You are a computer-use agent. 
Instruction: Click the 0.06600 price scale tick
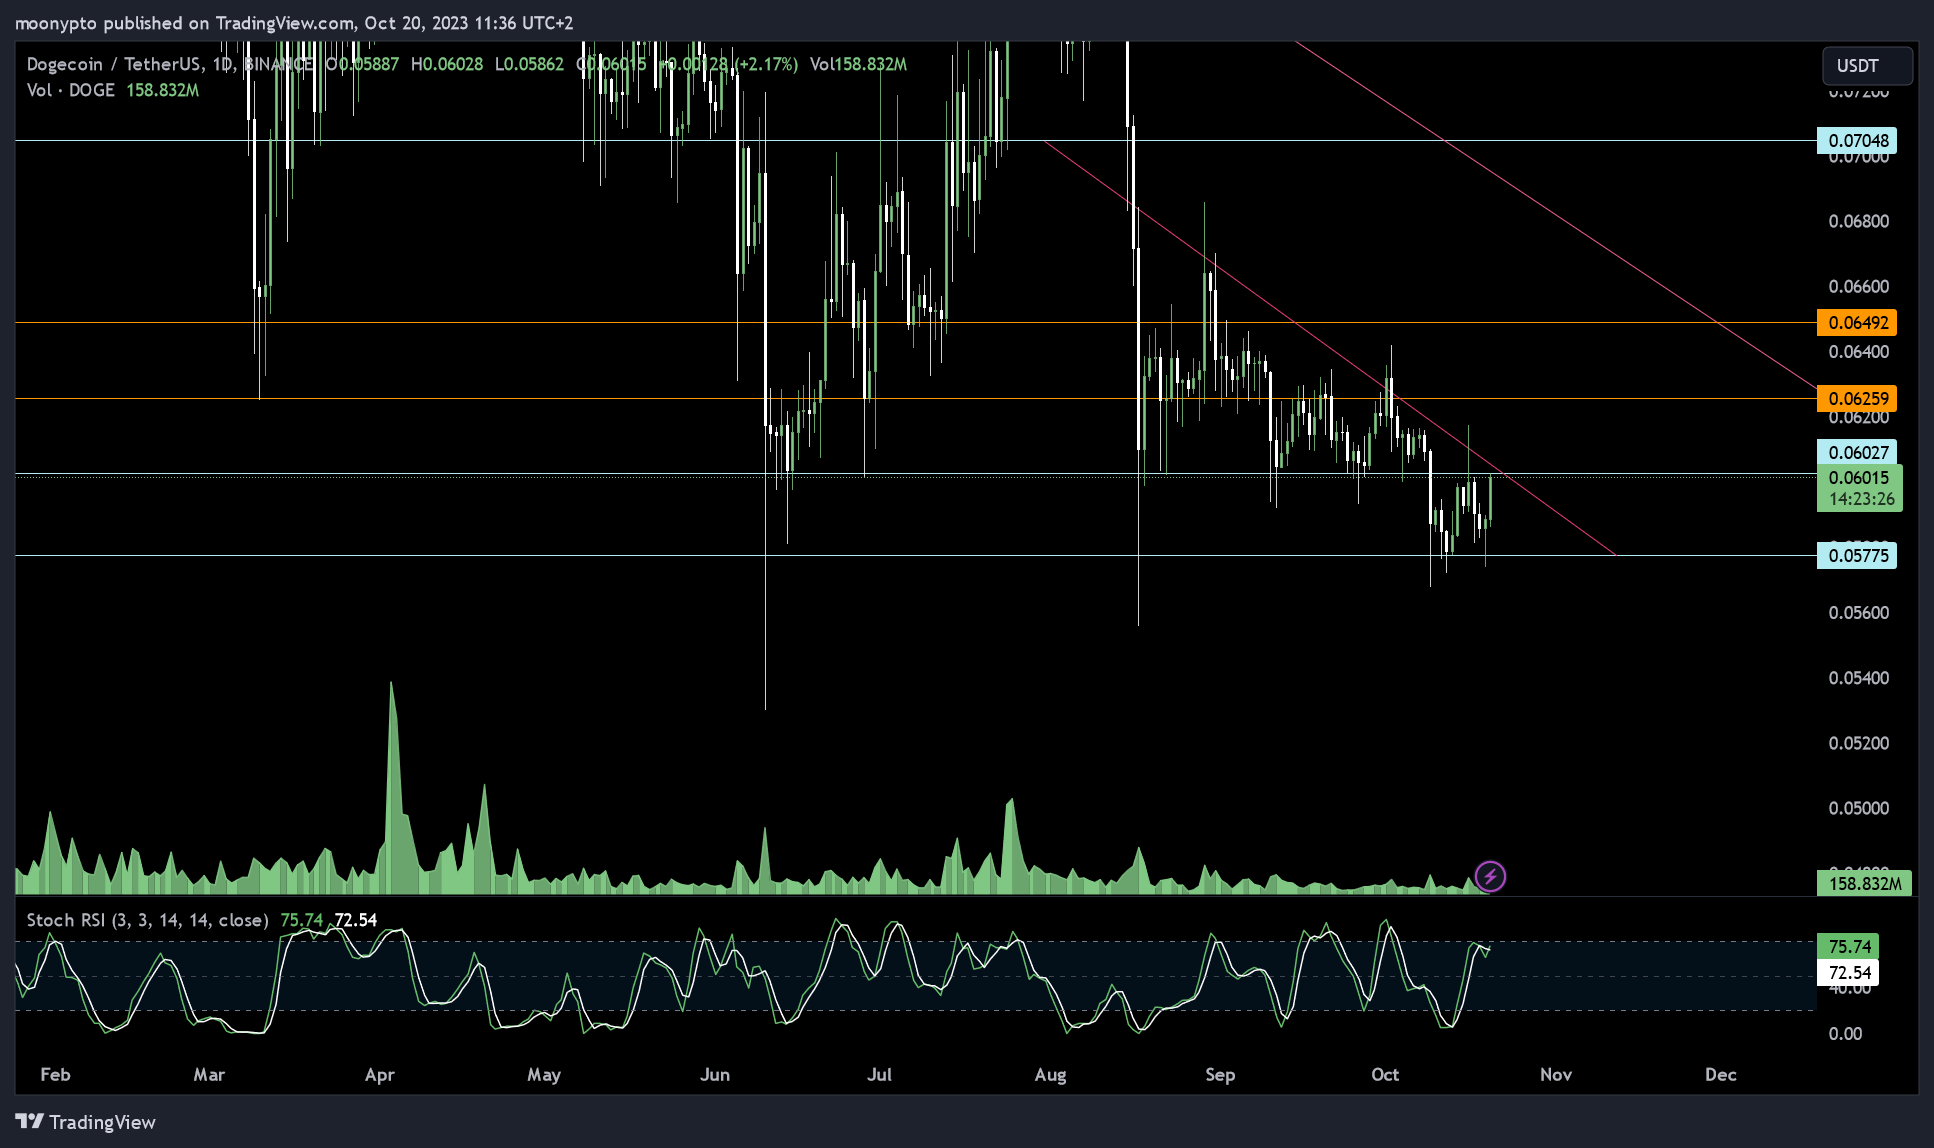1859,286
